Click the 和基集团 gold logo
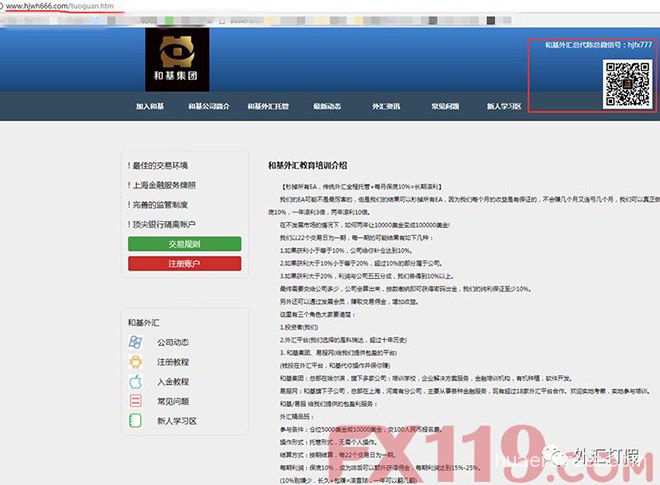 pyautogui.click(x=177, y=59)
